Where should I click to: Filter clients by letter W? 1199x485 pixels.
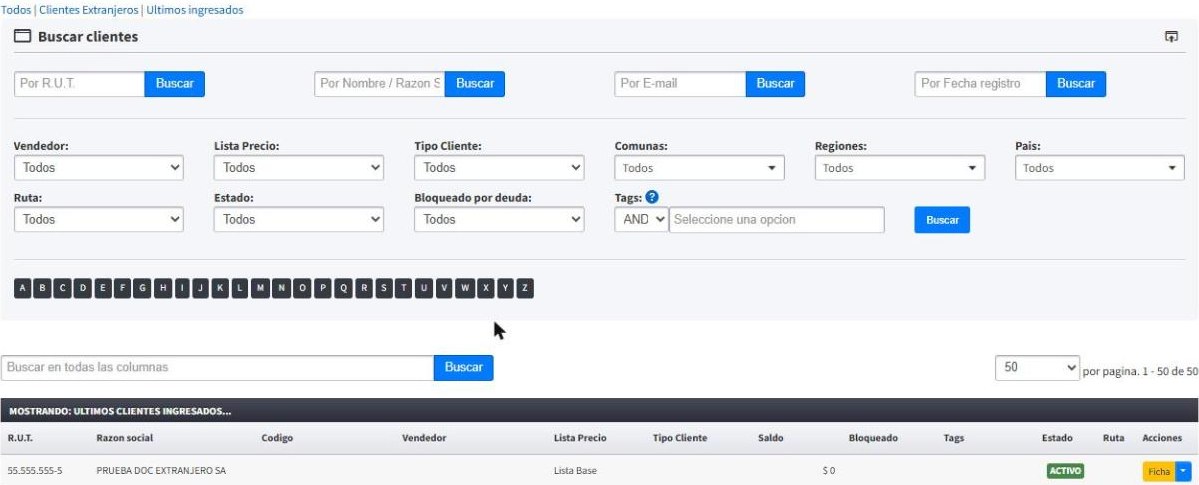(x=465, y=288)
